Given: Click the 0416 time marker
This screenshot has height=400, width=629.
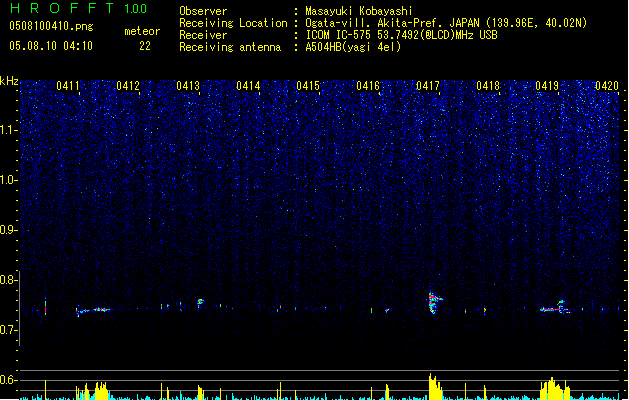Looking at the screenshot, I should 368,86.
